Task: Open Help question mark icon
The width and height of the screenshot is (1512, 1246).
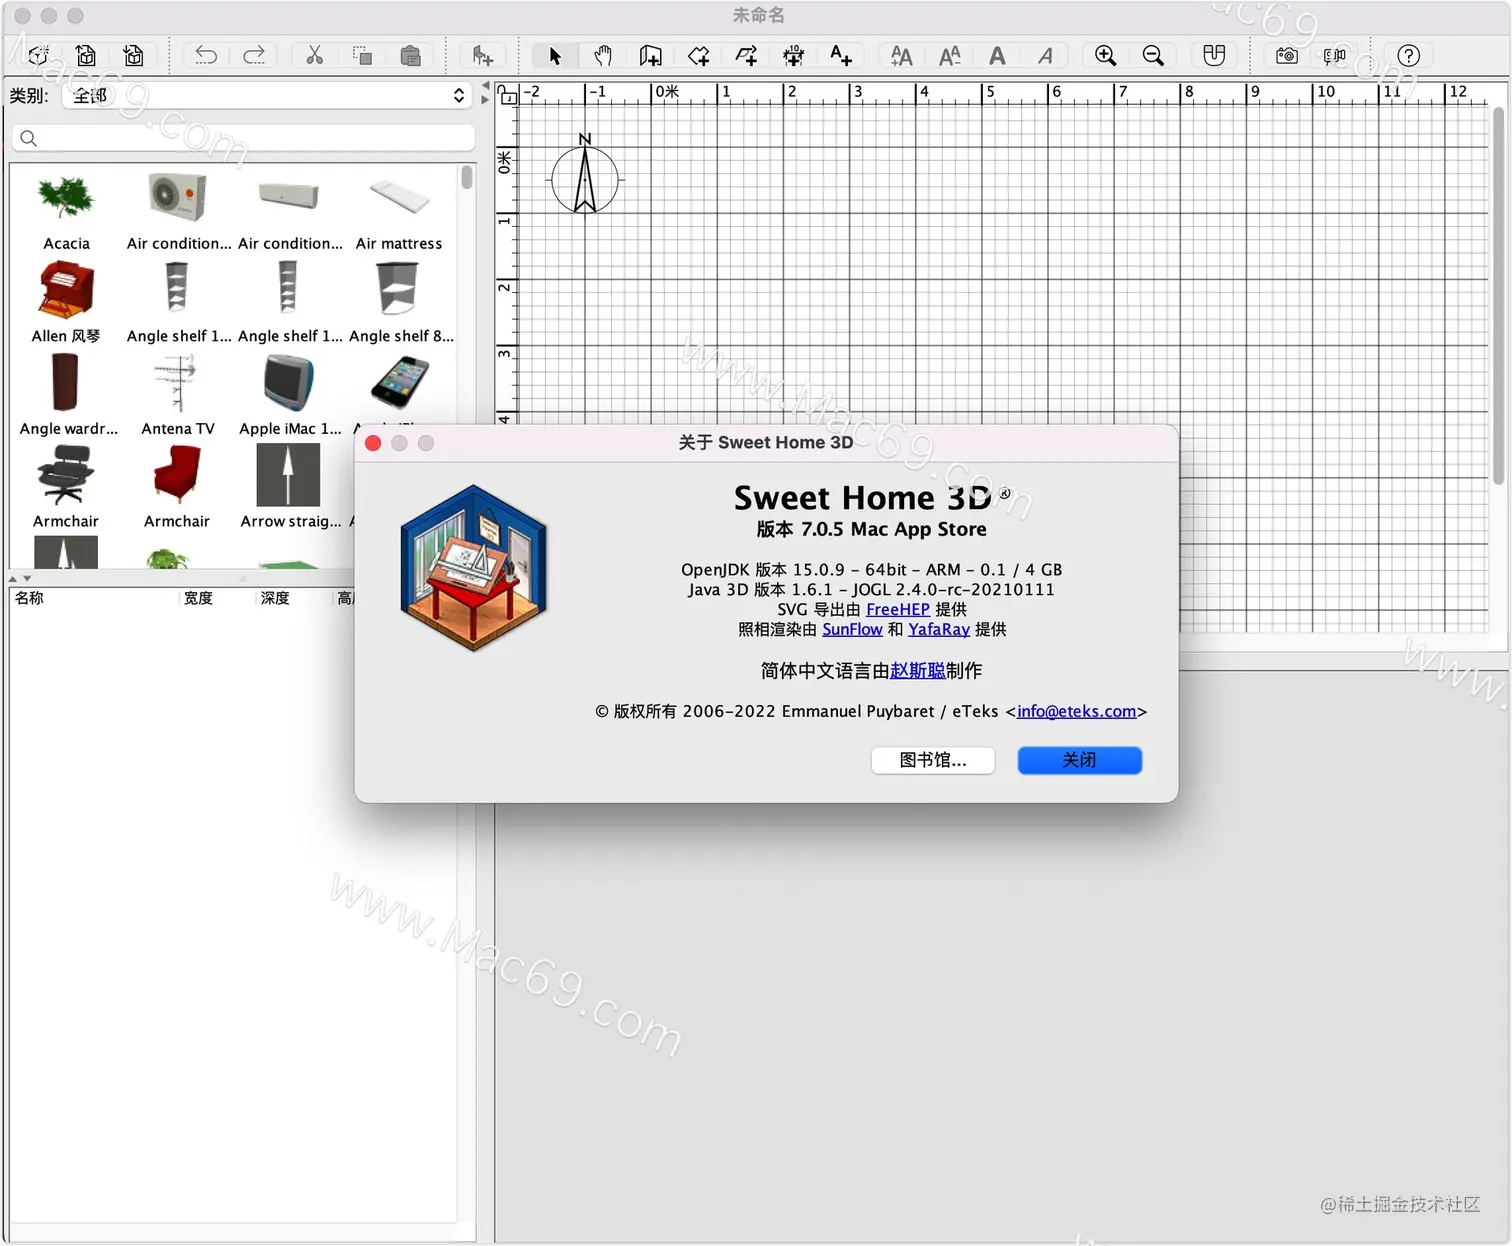Action: pos(1409,56)
